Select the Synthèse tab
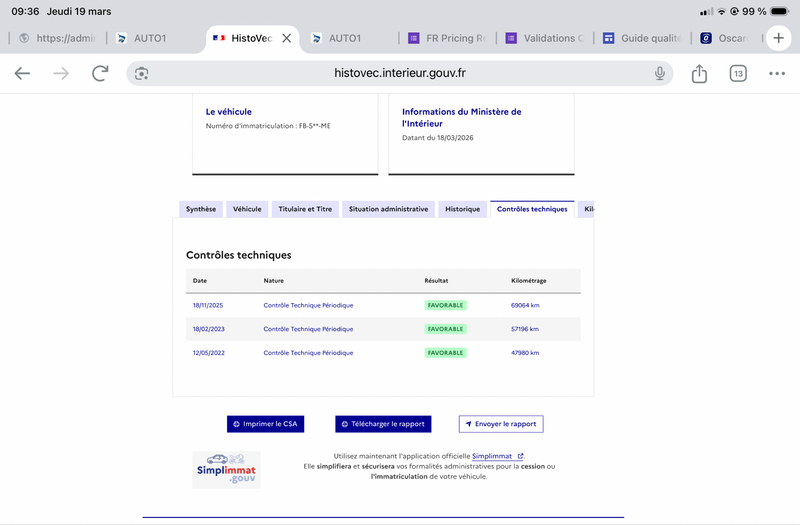This screenshot has width=800, height=525. pyautogui.click(x=201, y=209)
